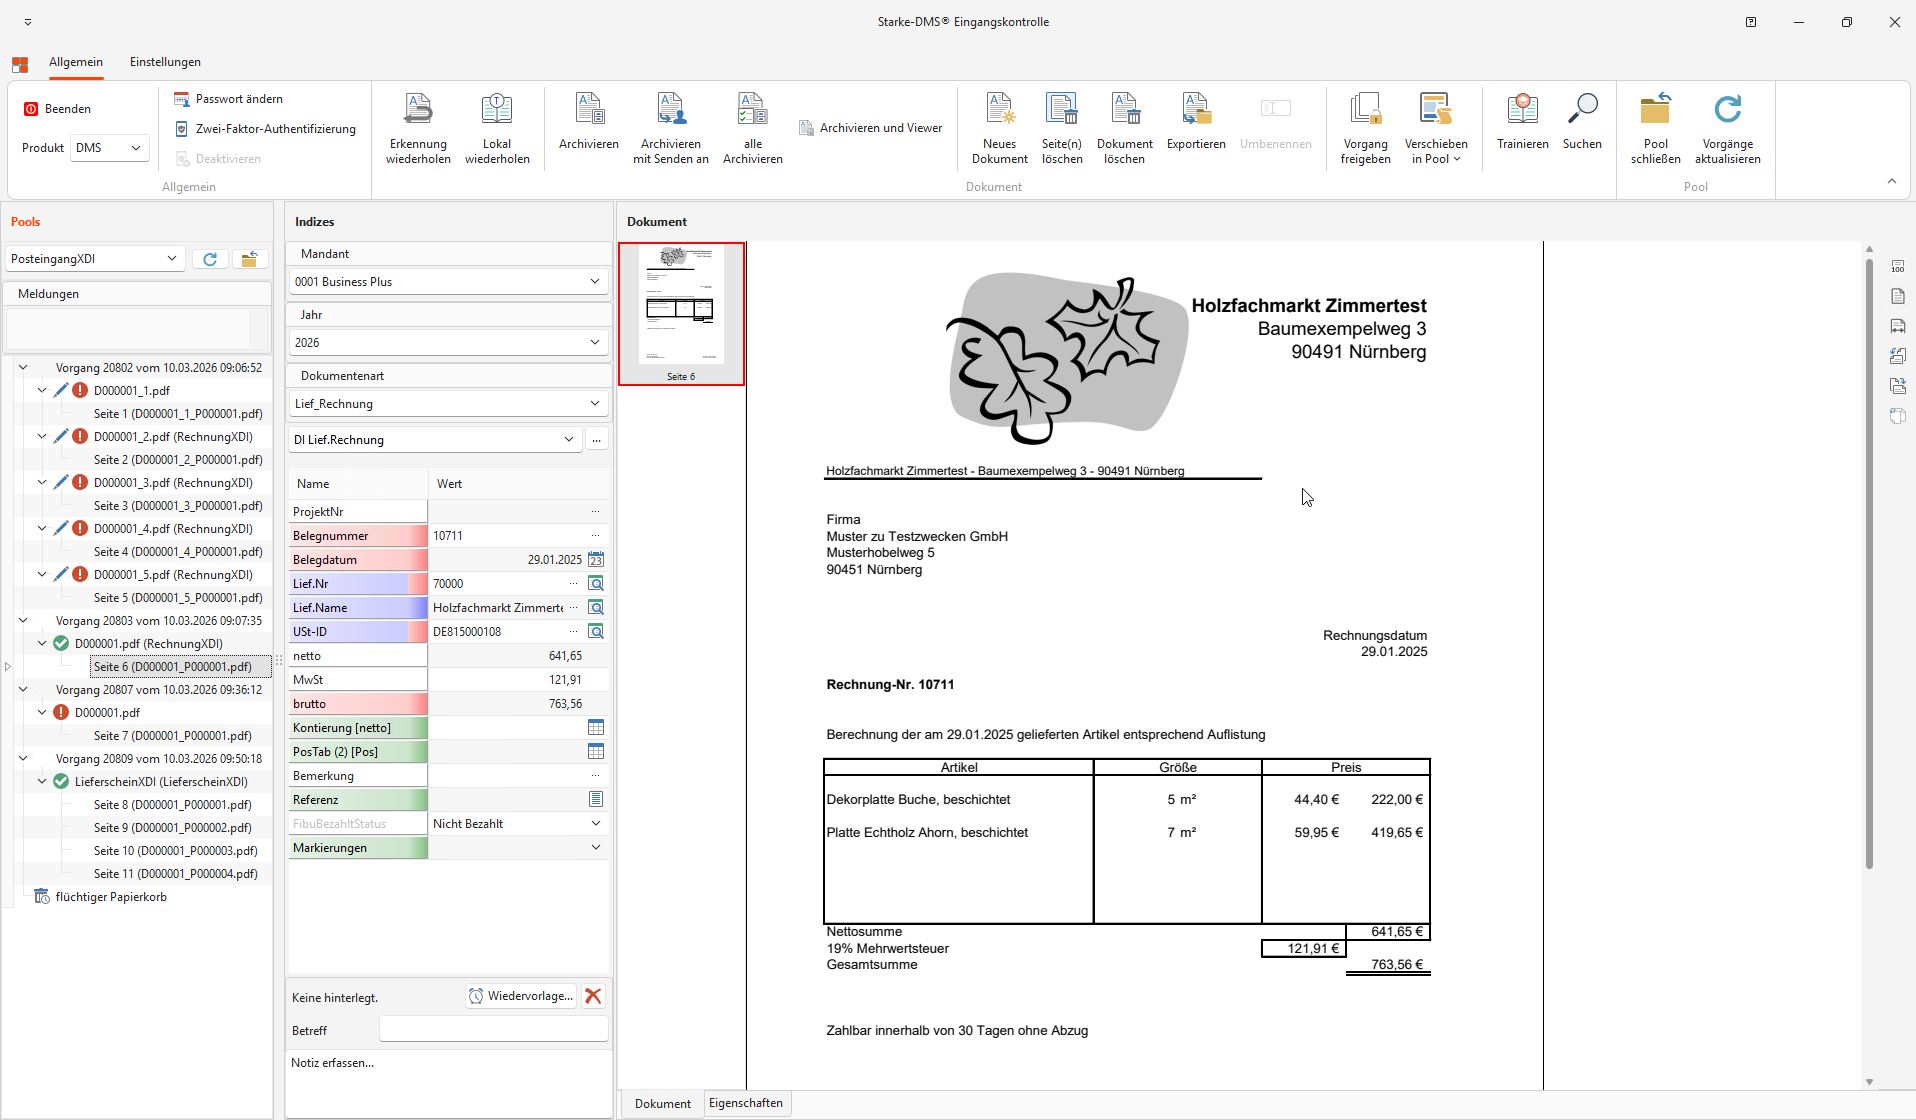The image size is (1916, 1120).
Task: Open the Mandant dropdown
Action: click(448, 282)
